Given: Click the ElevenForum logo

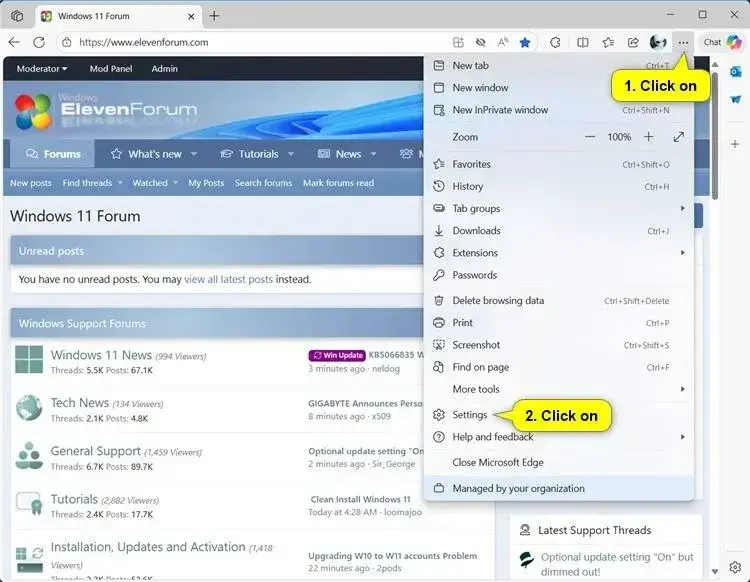Looking at the screenshot, I should 106,111.
